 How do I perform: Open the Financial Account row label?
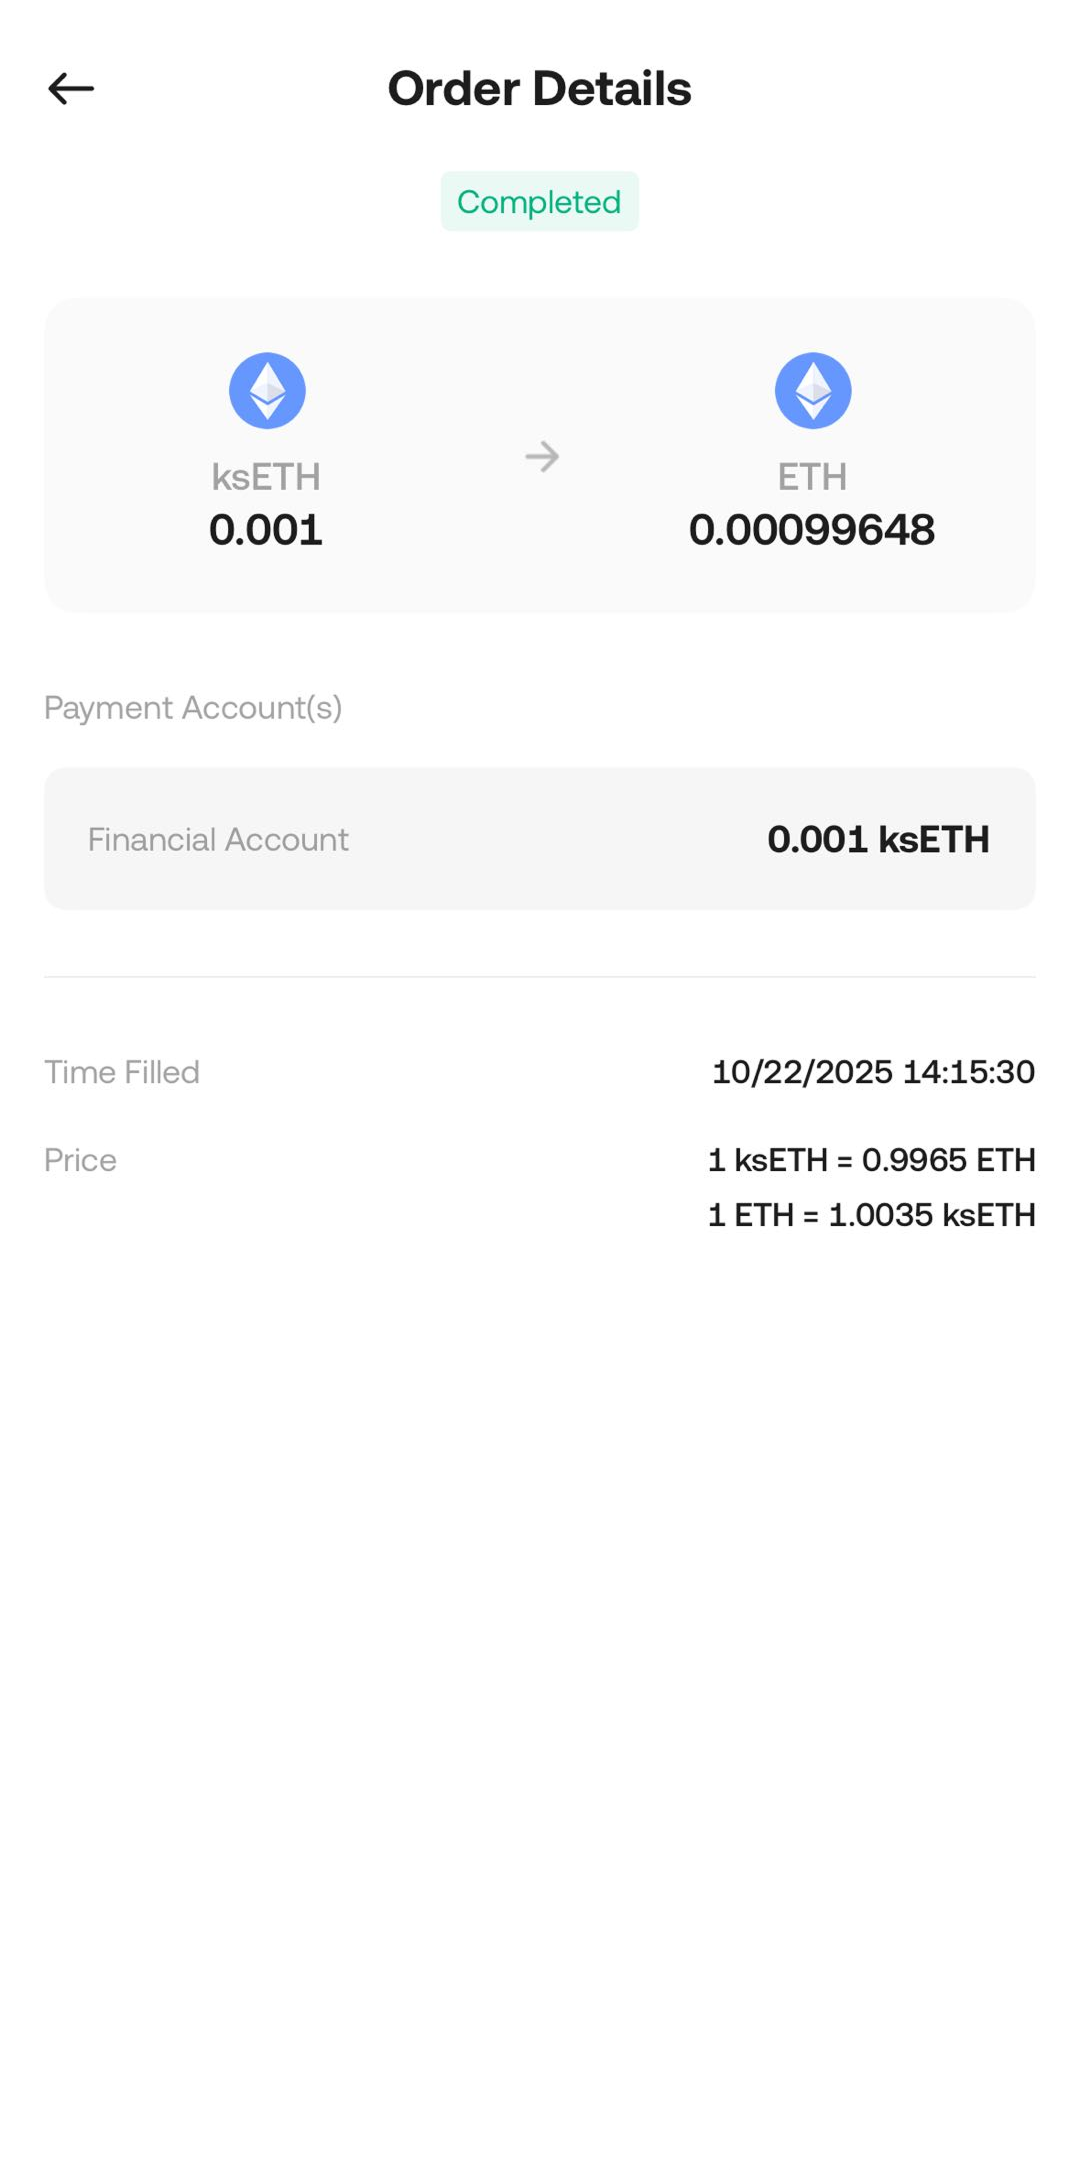pos(218,839)
